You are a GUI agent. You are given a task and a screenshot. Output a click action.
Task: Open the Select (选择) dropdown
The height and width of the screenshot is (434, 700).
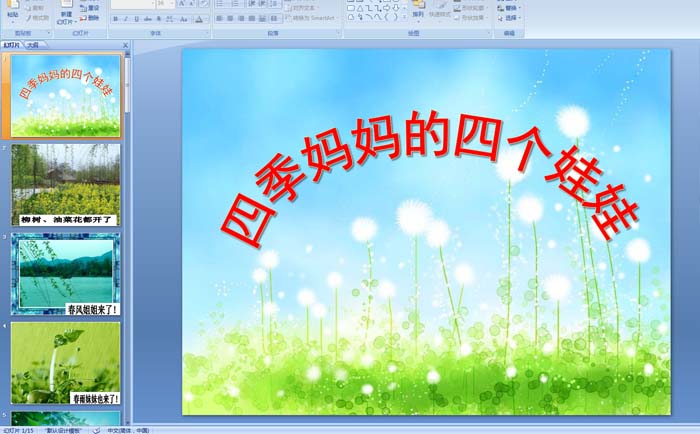pos(509,17)
